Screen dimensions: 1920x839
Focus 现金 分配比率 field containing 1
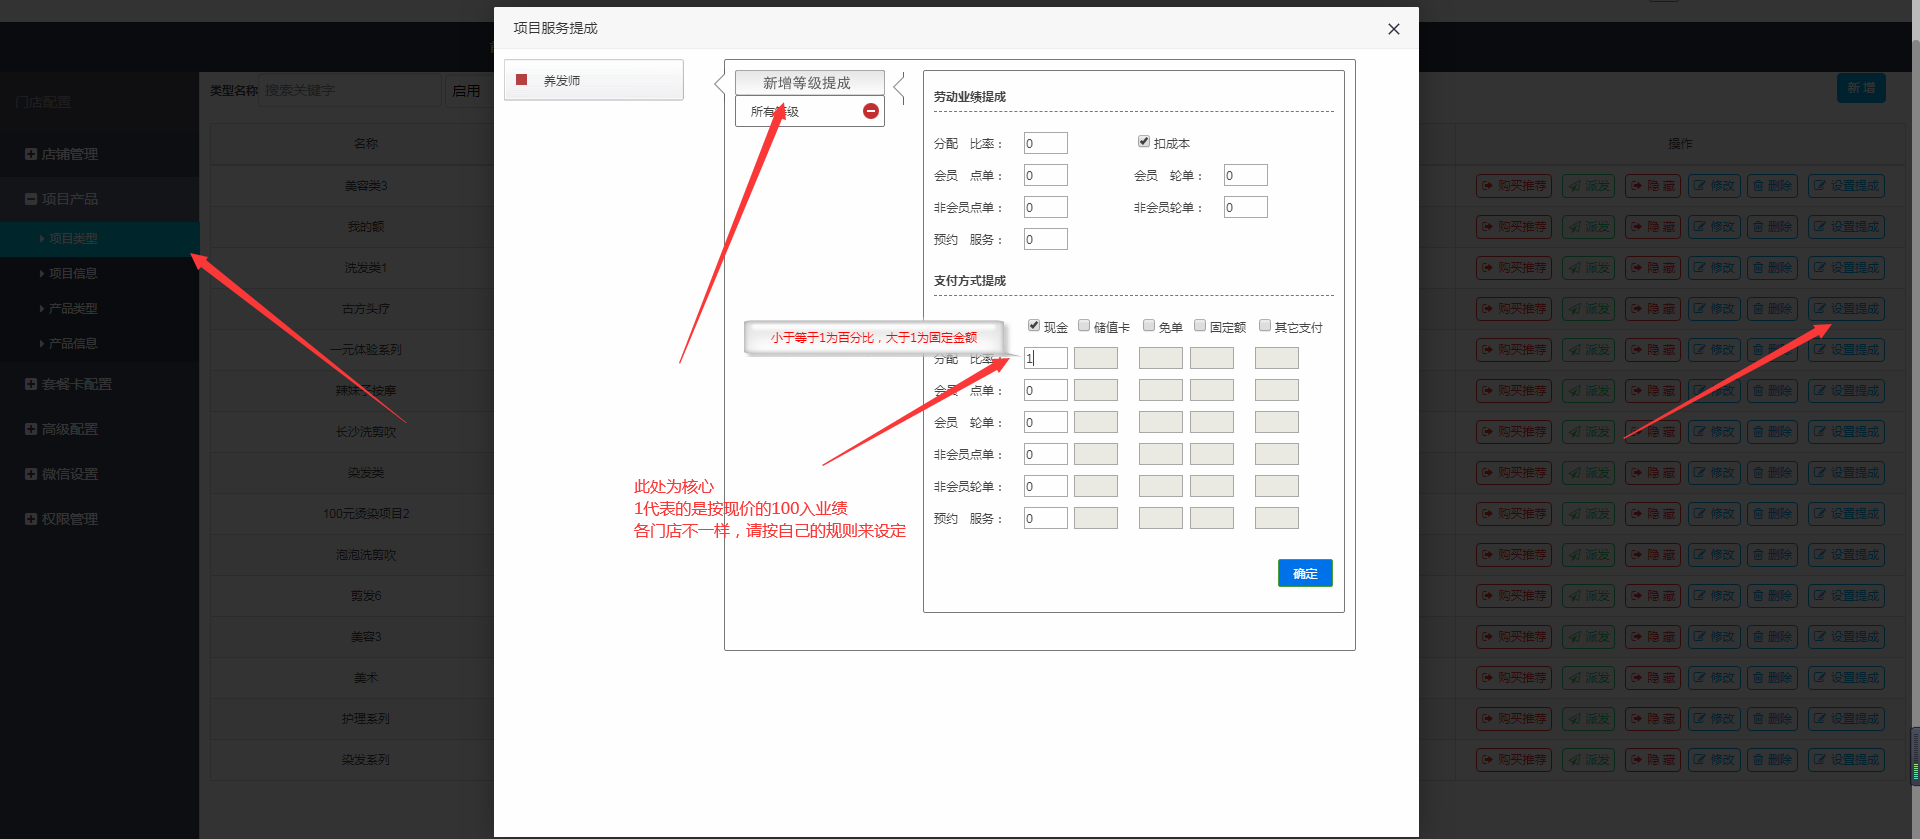click(1046, 358)
